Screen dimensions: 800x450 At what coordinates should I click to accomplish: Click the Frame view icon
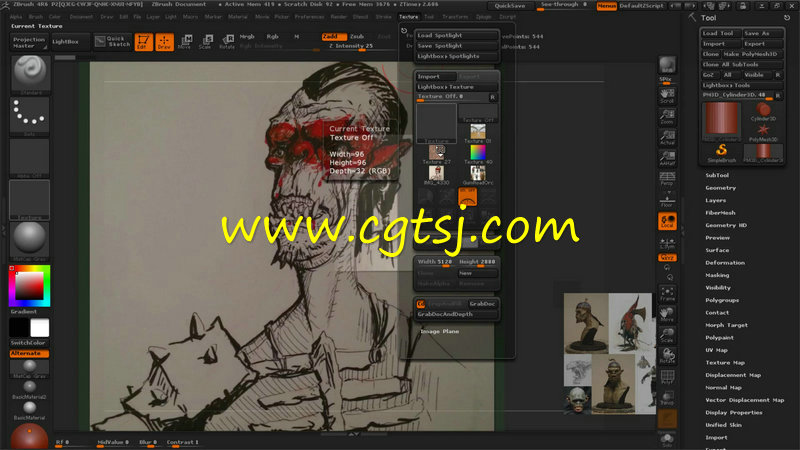click(667, 294)
